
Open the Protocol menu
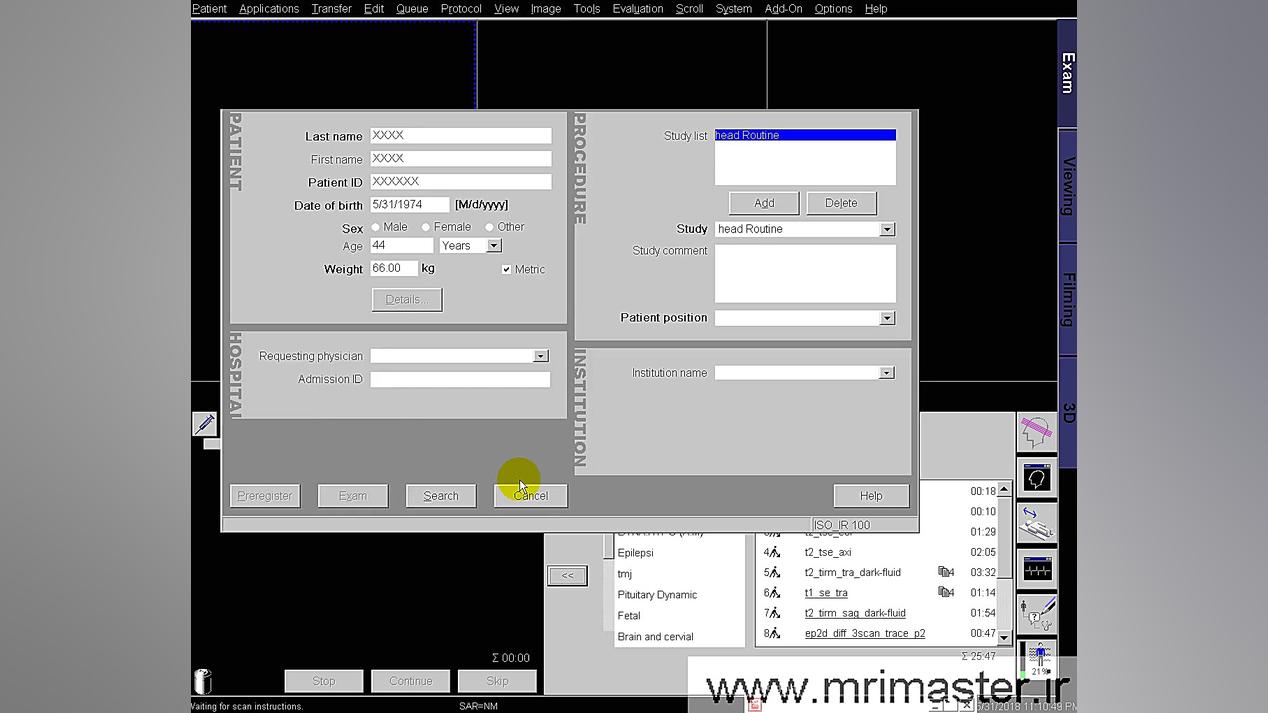[461, 9]
